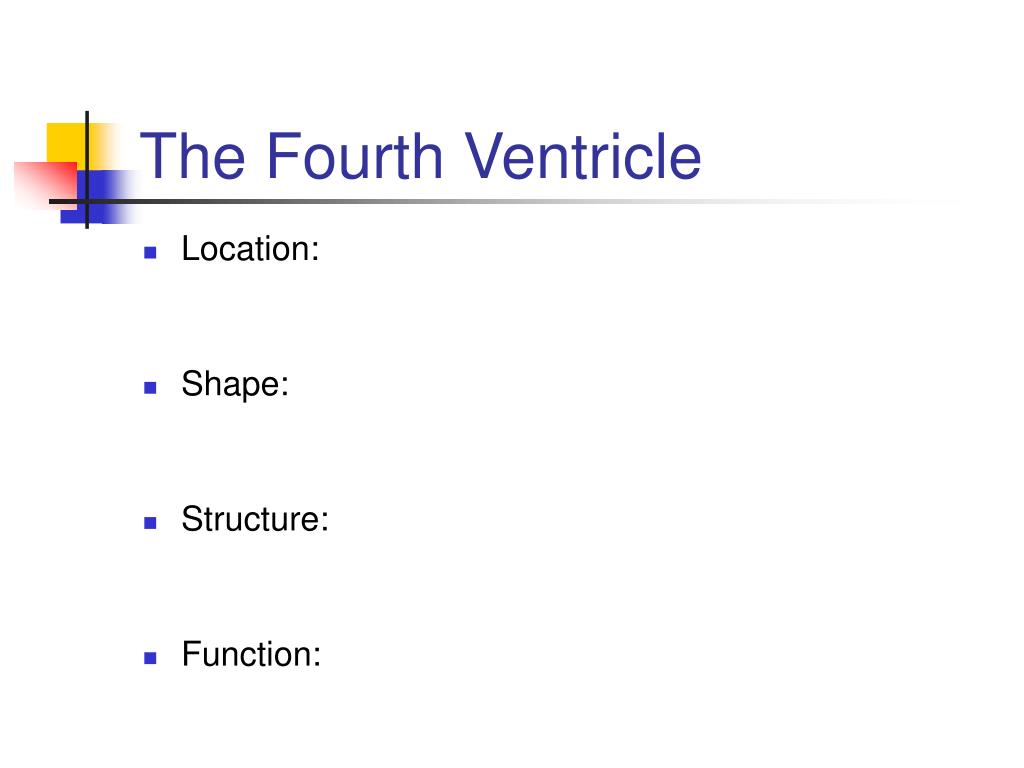Click the "Location:" bullet text
The width and height of the screenshot is (1024, 768).
(x=250, y=249)
